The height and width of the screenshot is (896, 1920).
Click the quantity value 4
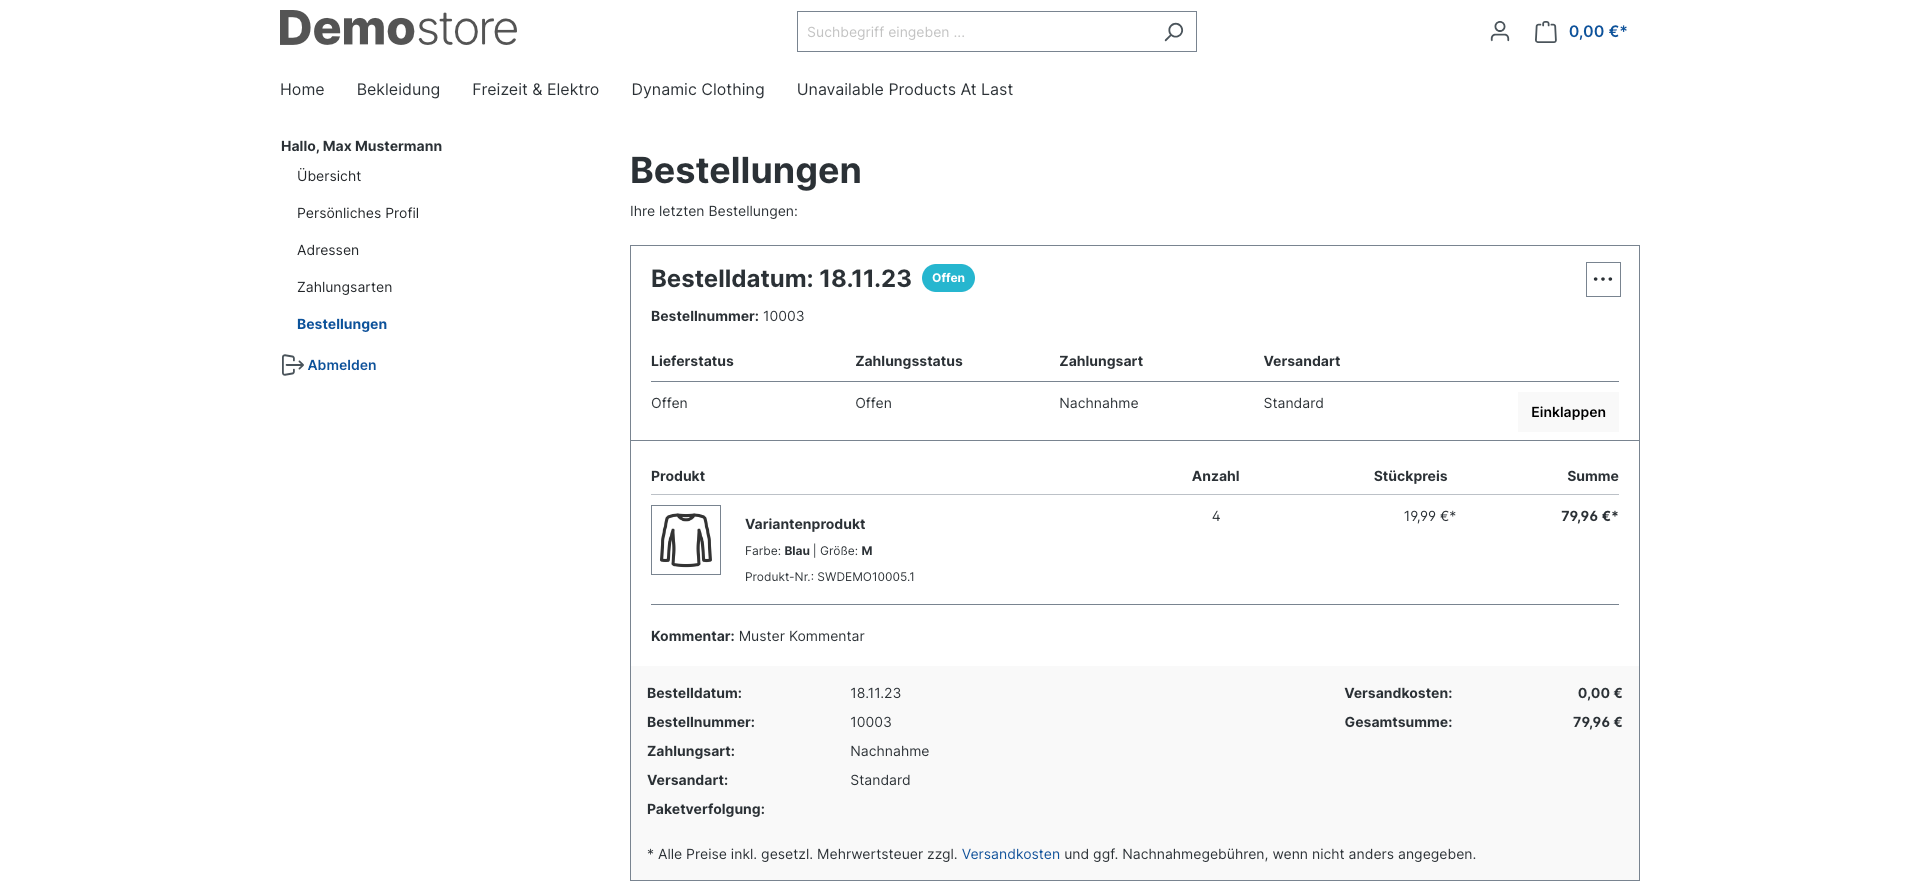coord(1216,516)
